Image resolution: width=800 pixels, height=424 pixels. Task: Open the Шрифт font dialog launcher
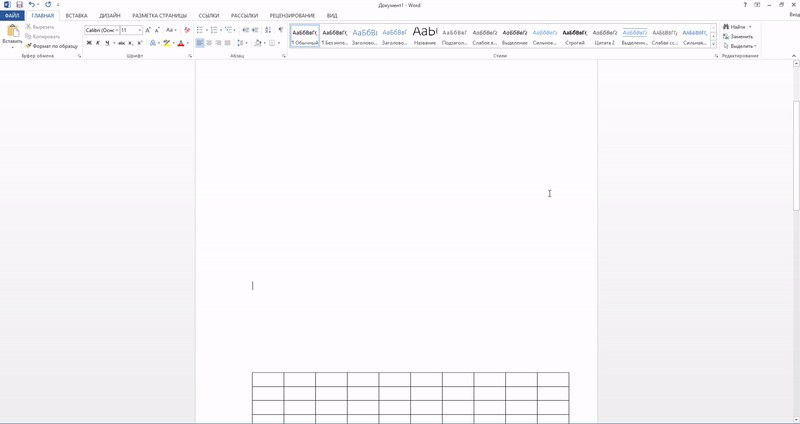[190, 56]
